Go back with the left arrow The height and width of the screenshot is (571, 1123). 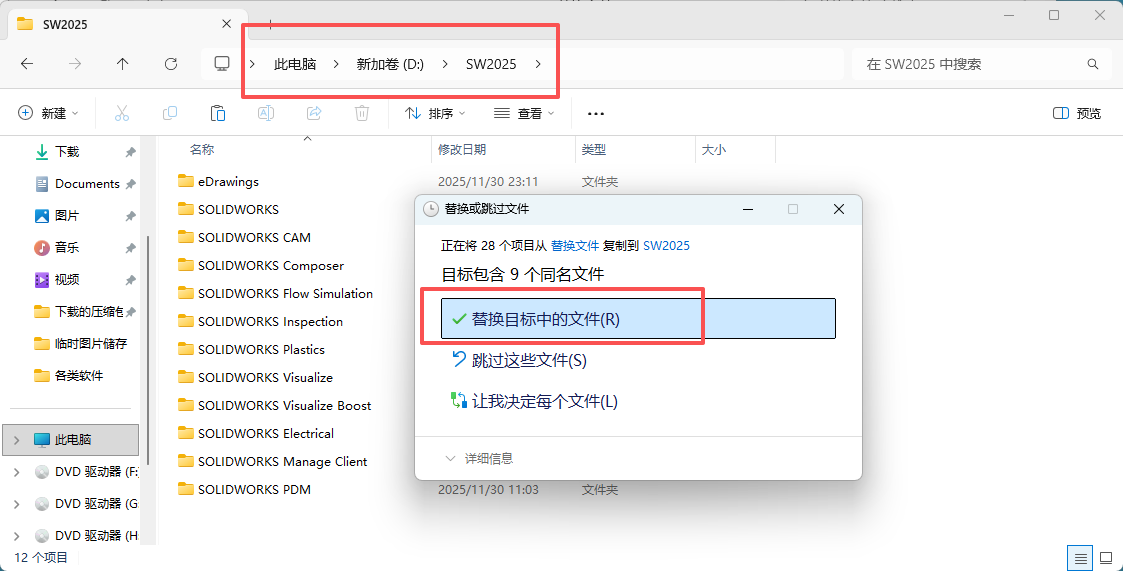(x=26, y=64)
